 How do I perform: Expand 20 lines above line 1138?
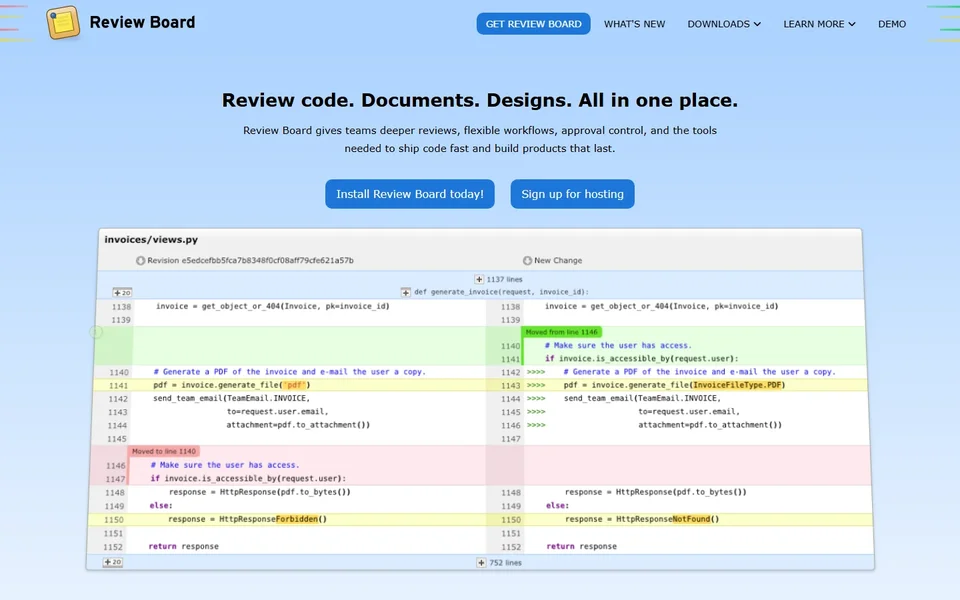122,293
